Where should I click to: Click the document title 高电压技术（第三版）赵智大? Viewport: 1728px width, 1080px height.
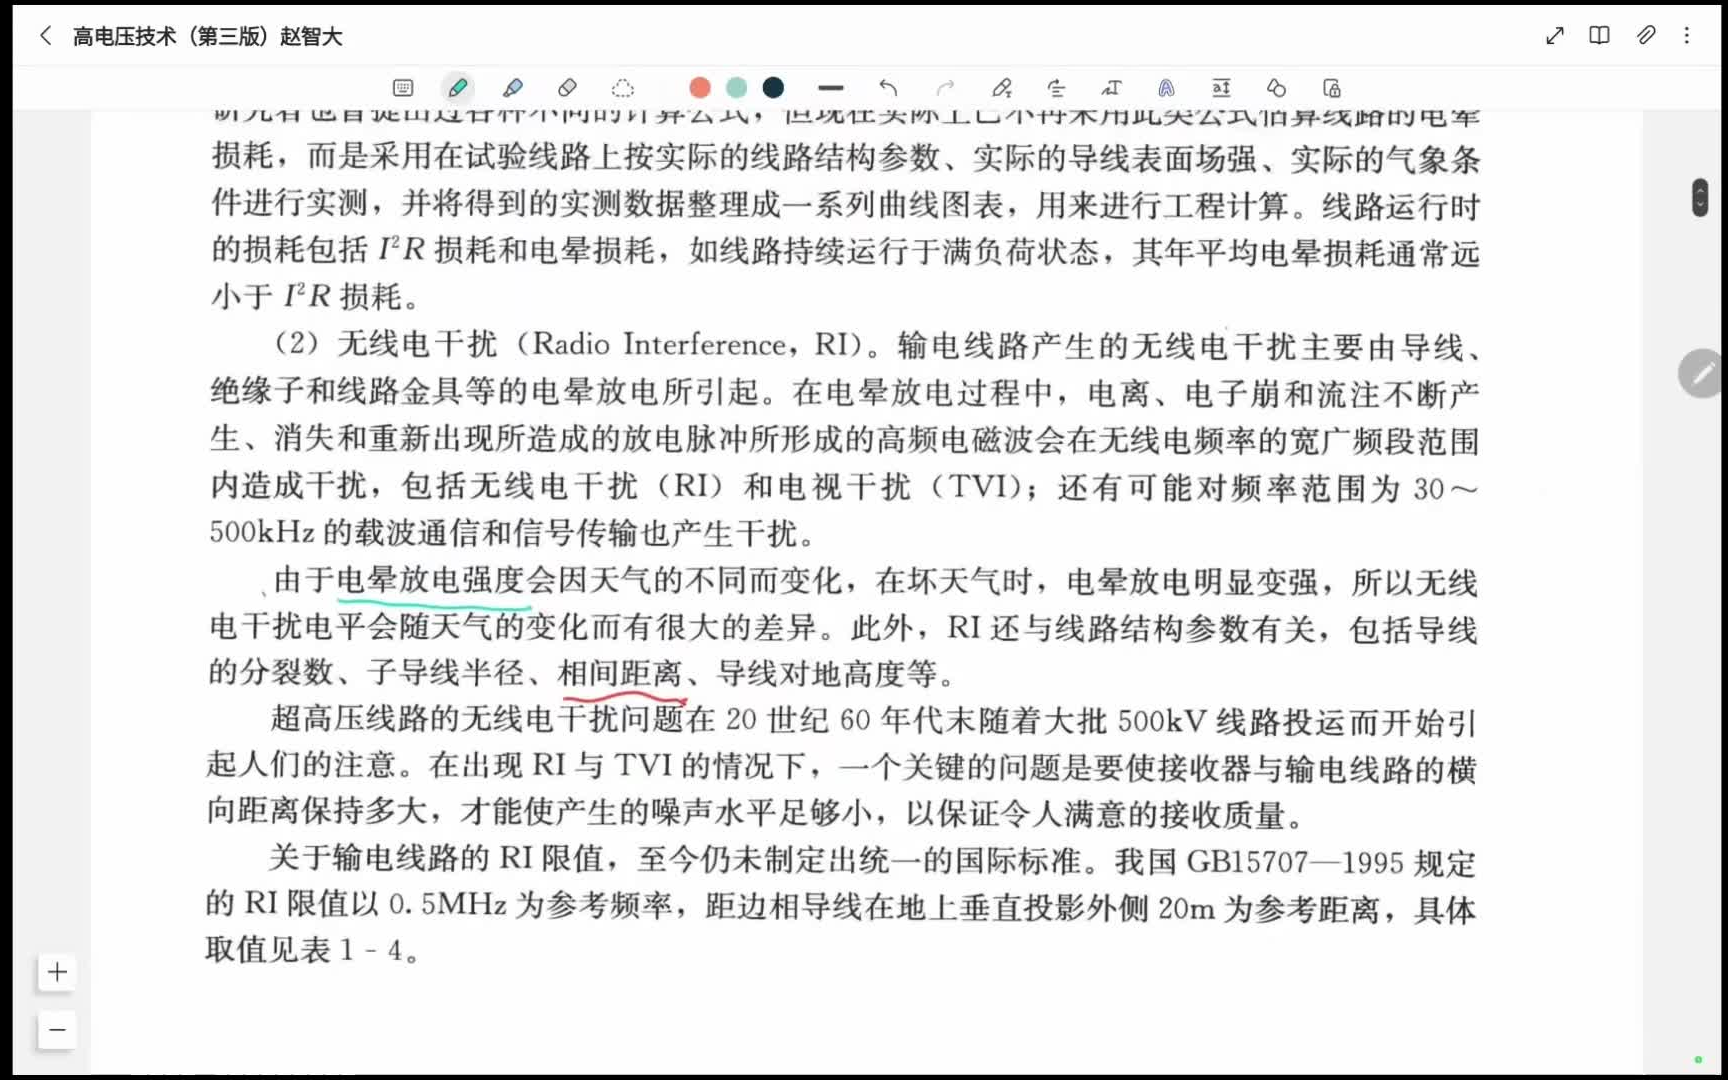pos(208,37)
